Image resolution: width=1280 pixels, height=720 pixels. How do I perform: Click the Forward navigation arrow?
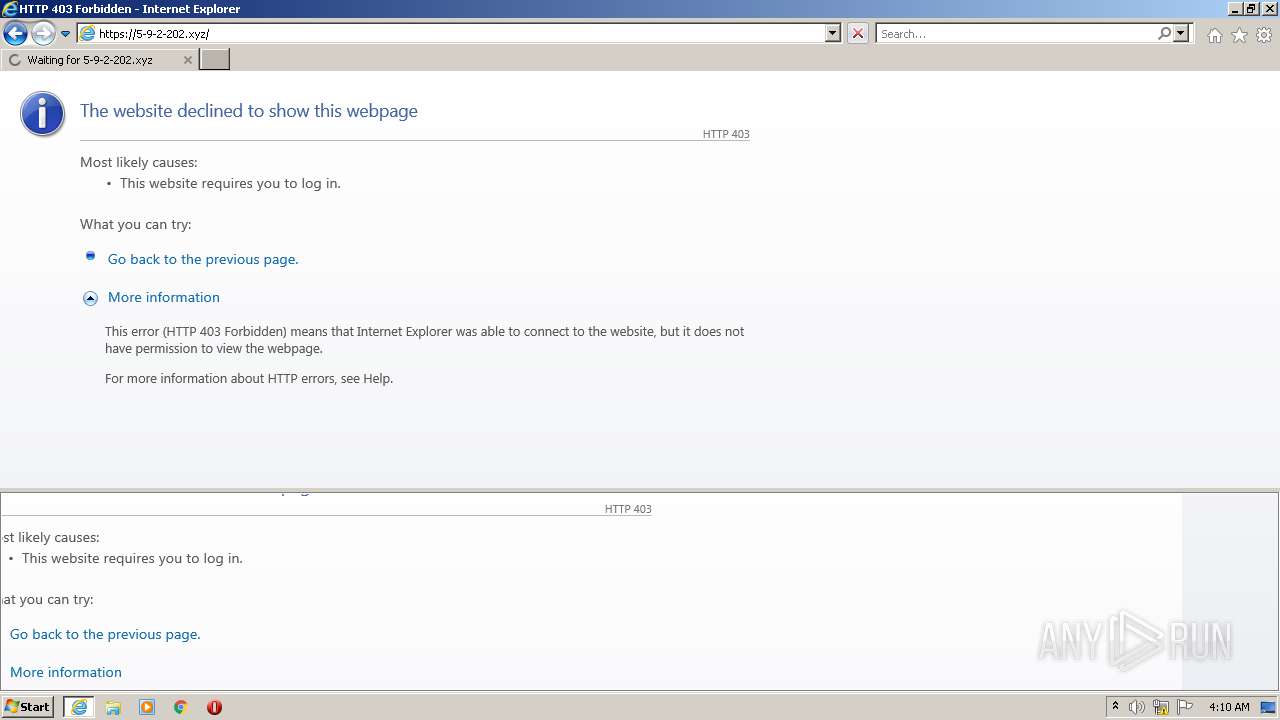[x=43, y=34]
